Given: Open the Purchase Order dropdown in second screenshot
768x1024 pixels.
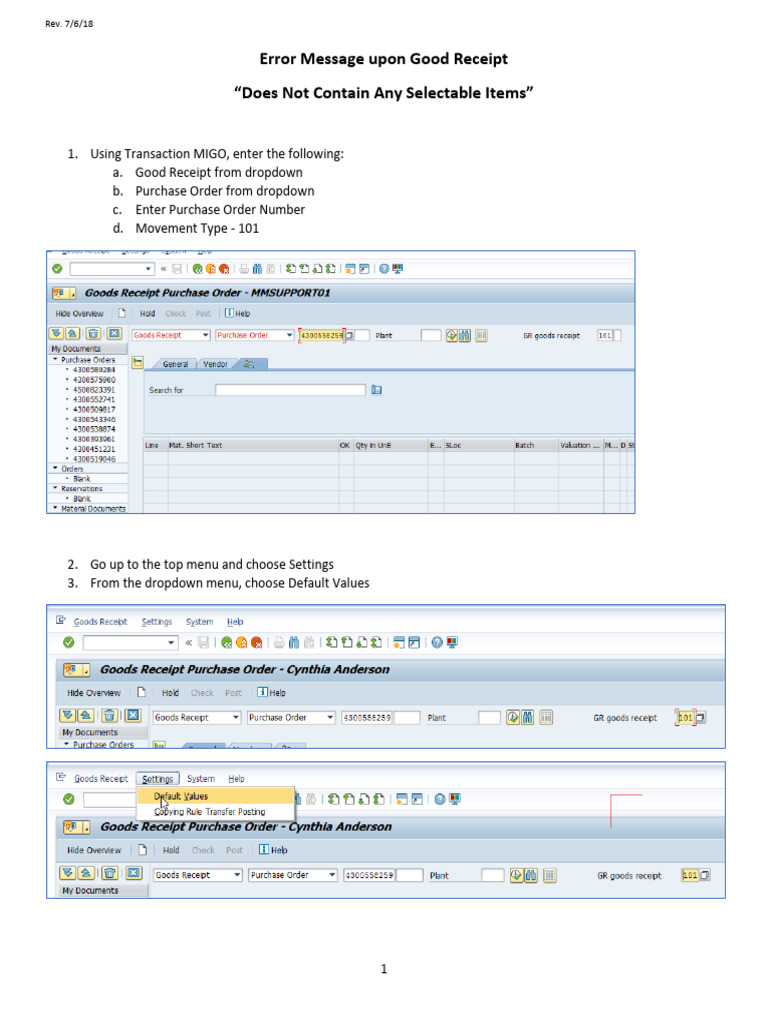Looking at the screenshot, I should tap(330, 718).
